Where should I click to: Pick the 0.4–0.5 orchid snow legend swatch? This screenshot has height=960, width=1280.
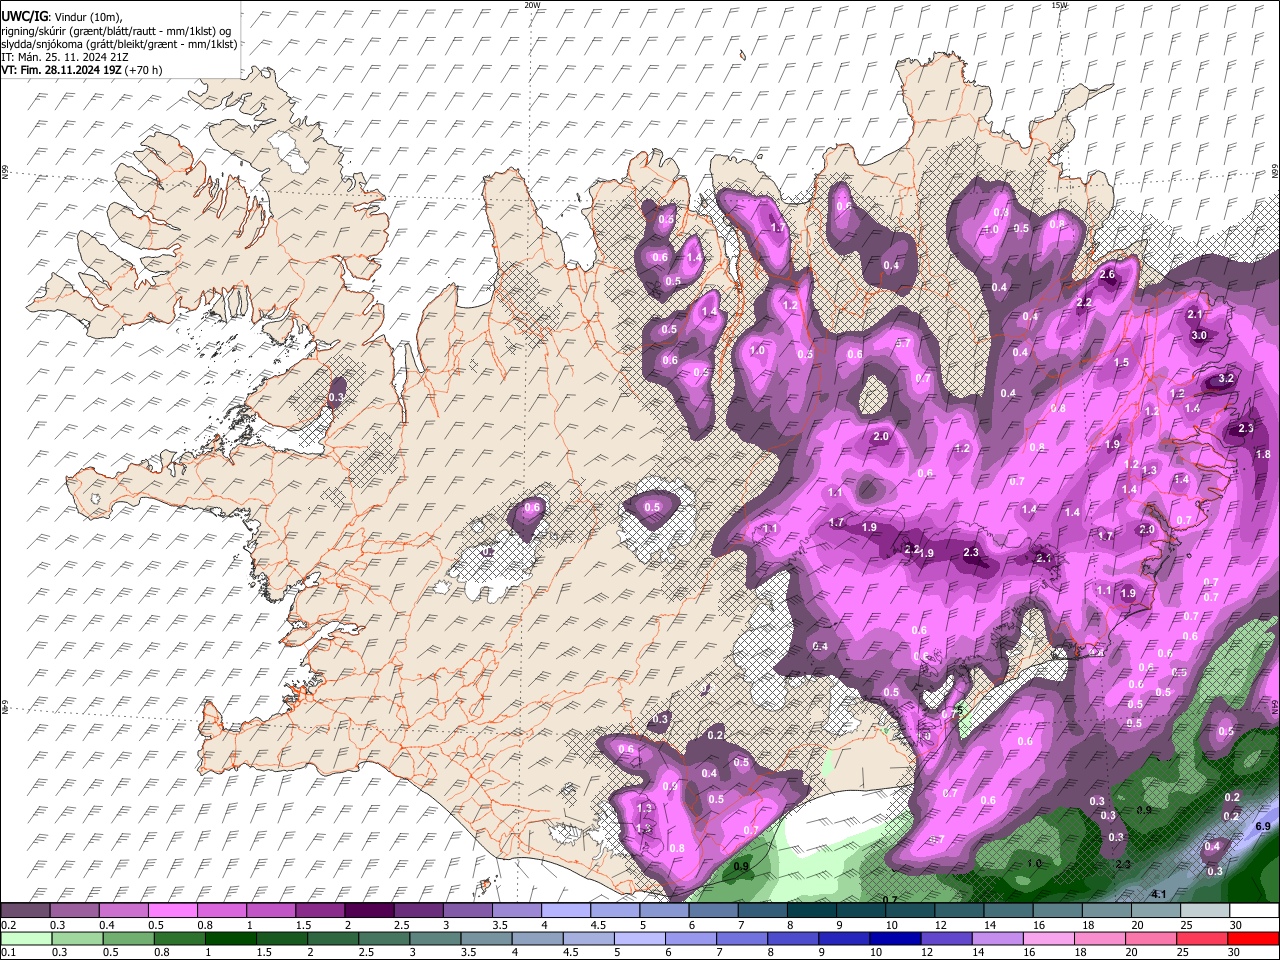123,911
